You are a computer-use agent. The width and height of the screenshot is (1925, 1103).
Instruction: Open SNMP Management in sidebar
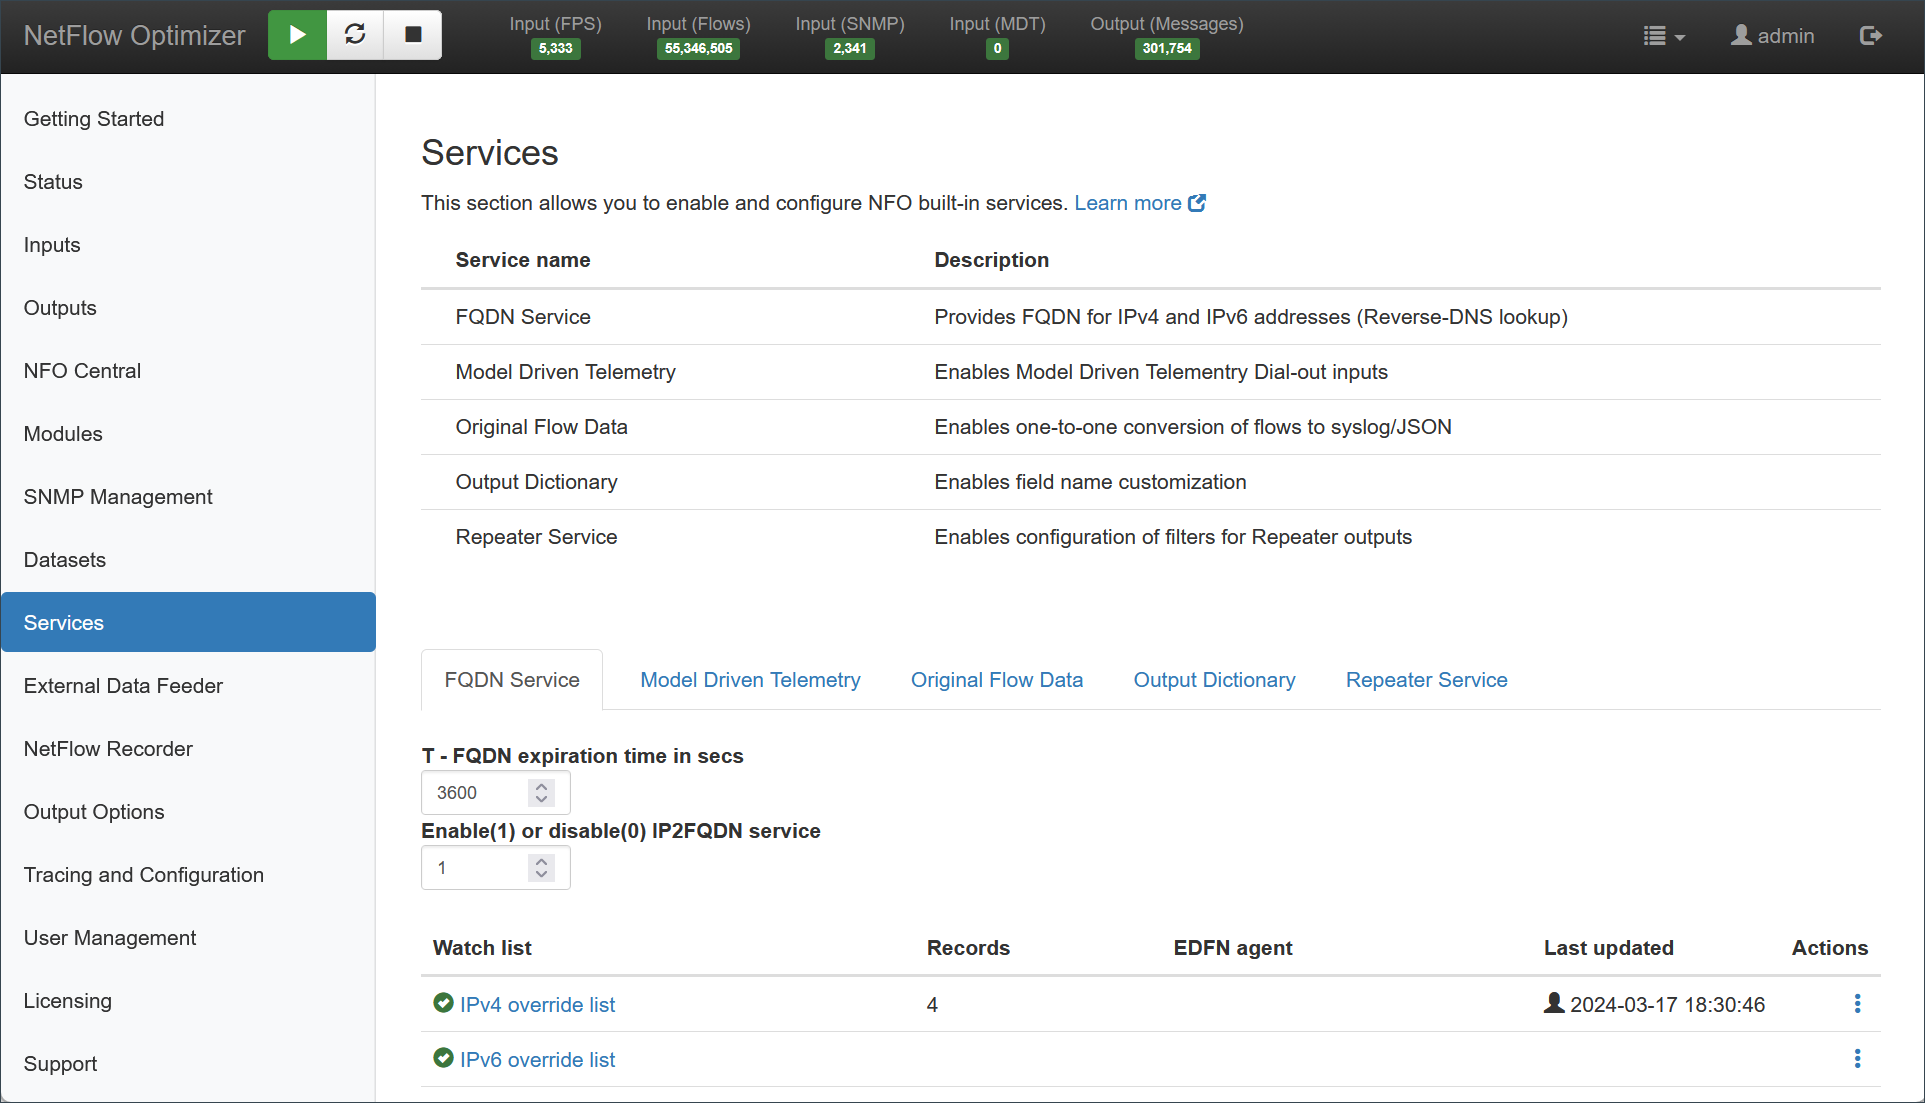pos(118,497)
